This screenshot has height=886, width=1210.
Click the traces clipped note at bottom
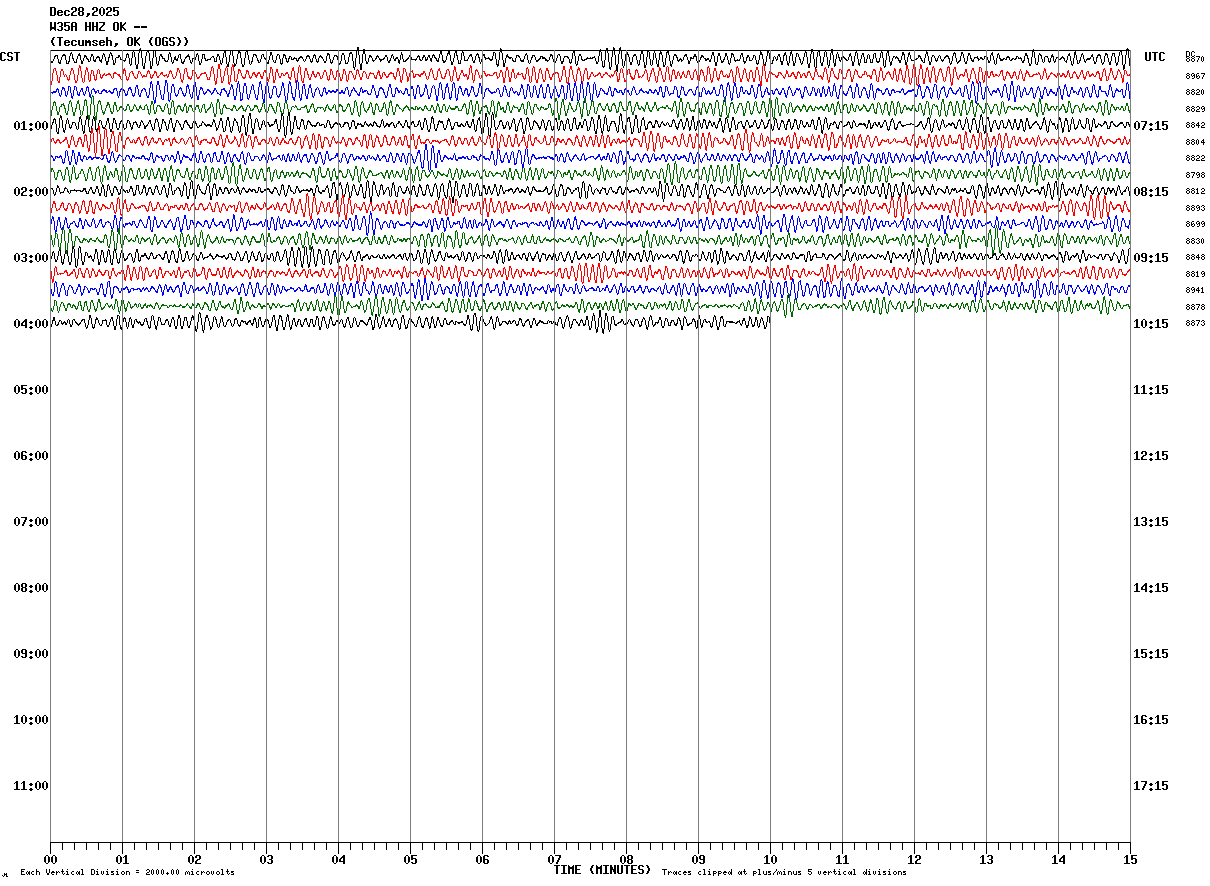point(784,873)
